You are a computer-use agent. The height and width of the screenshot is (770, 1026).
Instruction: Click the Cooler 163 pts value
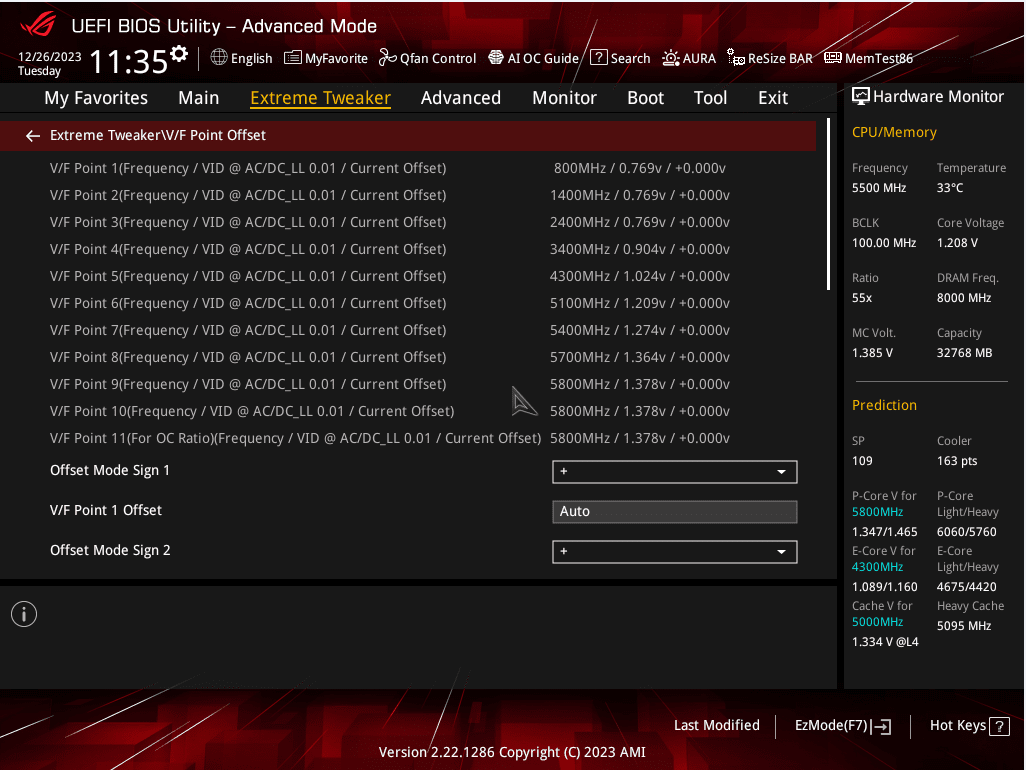coord(957,461)
